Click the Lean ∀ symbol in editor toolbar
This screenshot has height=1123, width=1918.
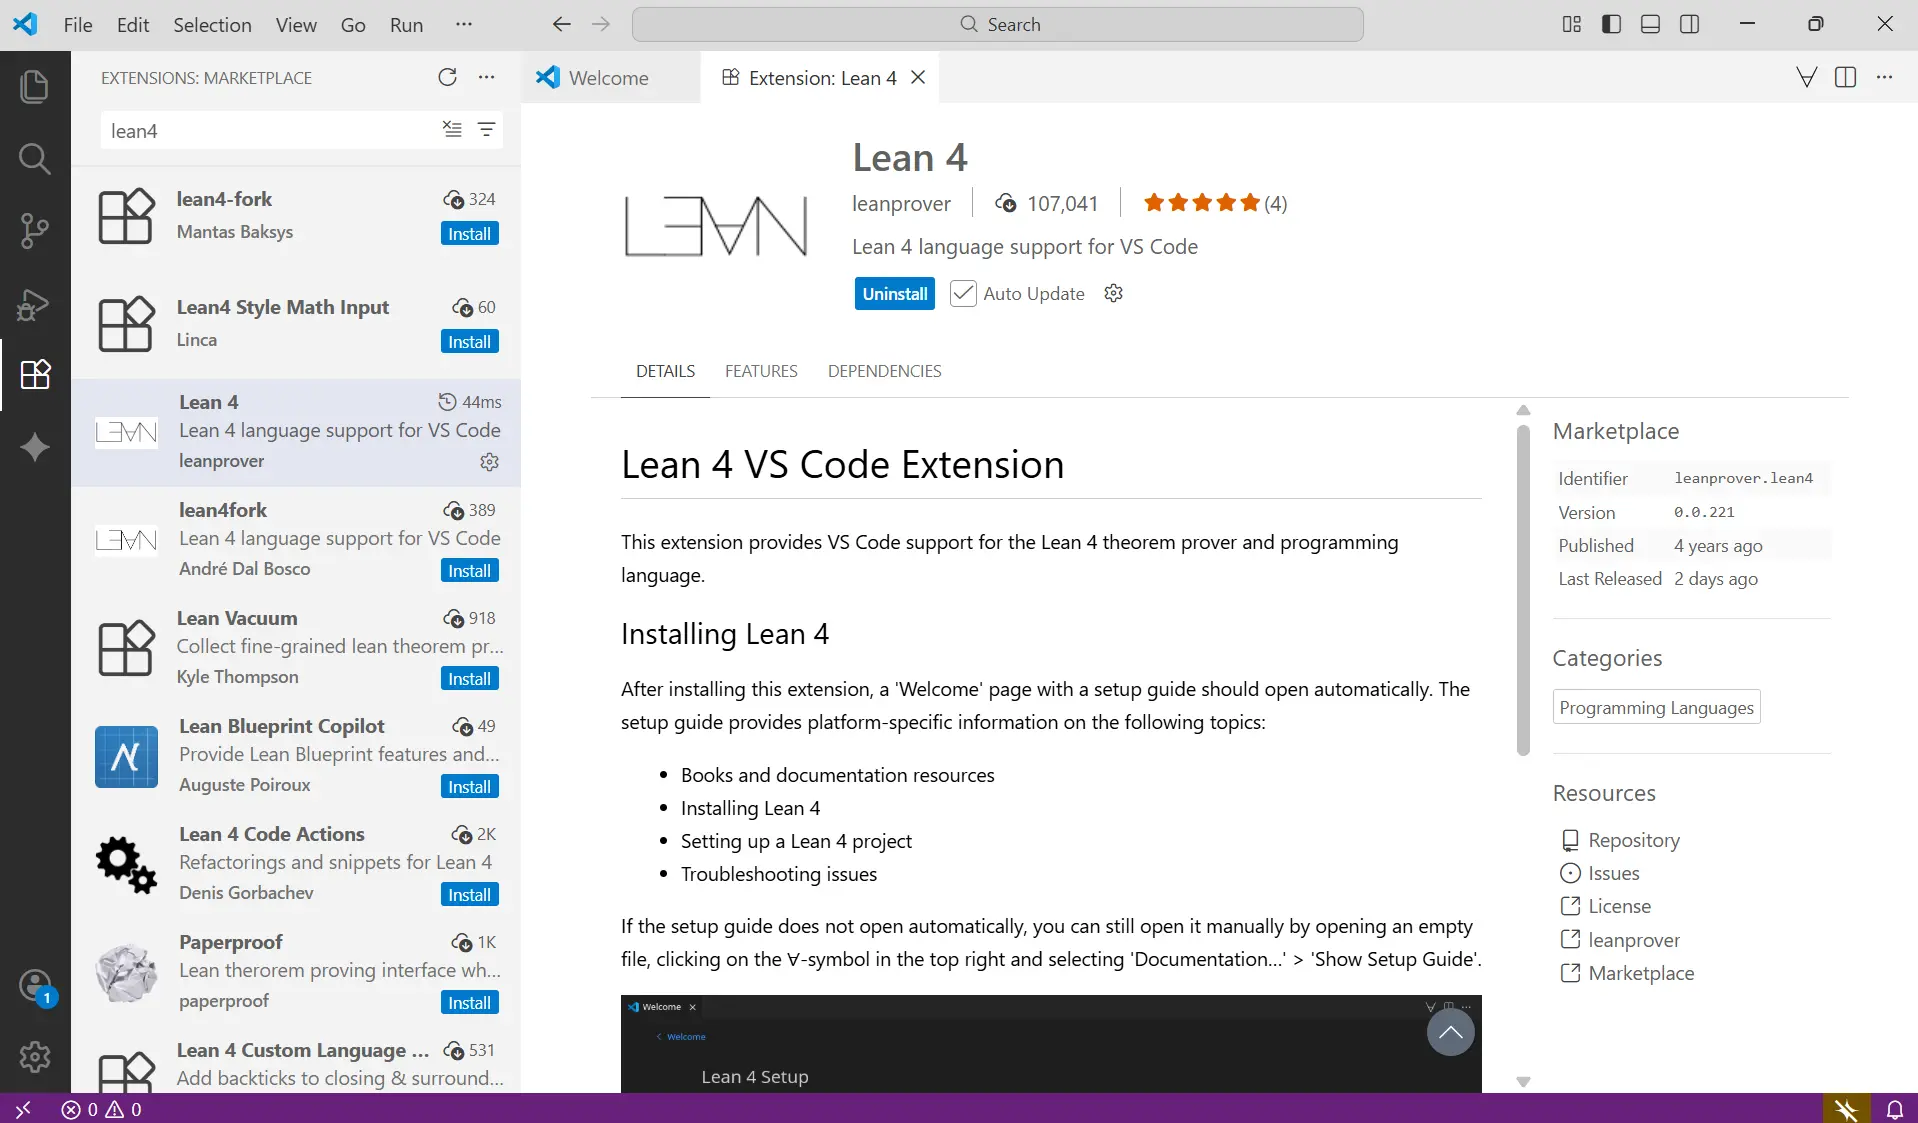tap(1806, 78)
